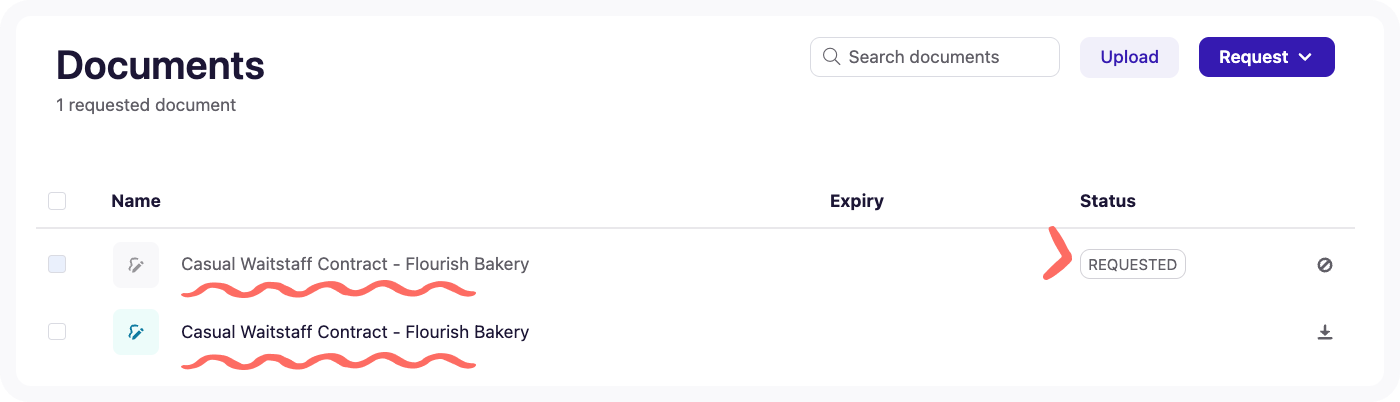Open the Request dropdown button
Screen dimensions: 1400x402
tap(1254, 57)
